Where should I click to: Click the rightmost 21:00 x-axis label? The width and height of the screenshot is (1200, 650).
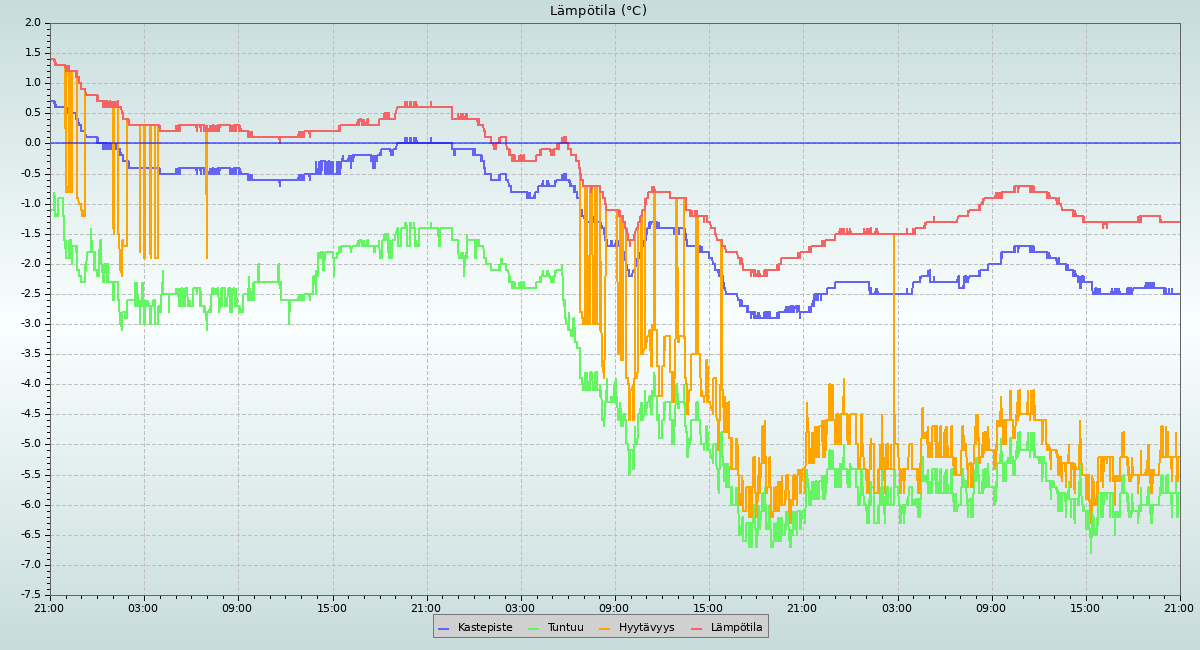(1179, 607)
